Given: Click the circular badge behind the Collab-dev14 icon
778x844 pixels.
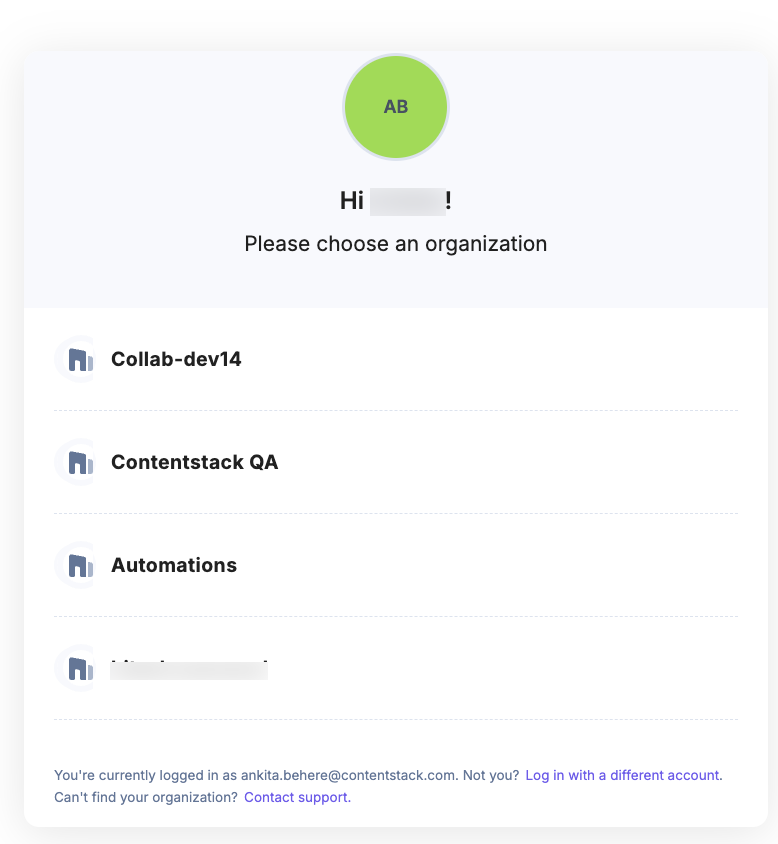Looking at the screenshot, I should coord(77,359).
